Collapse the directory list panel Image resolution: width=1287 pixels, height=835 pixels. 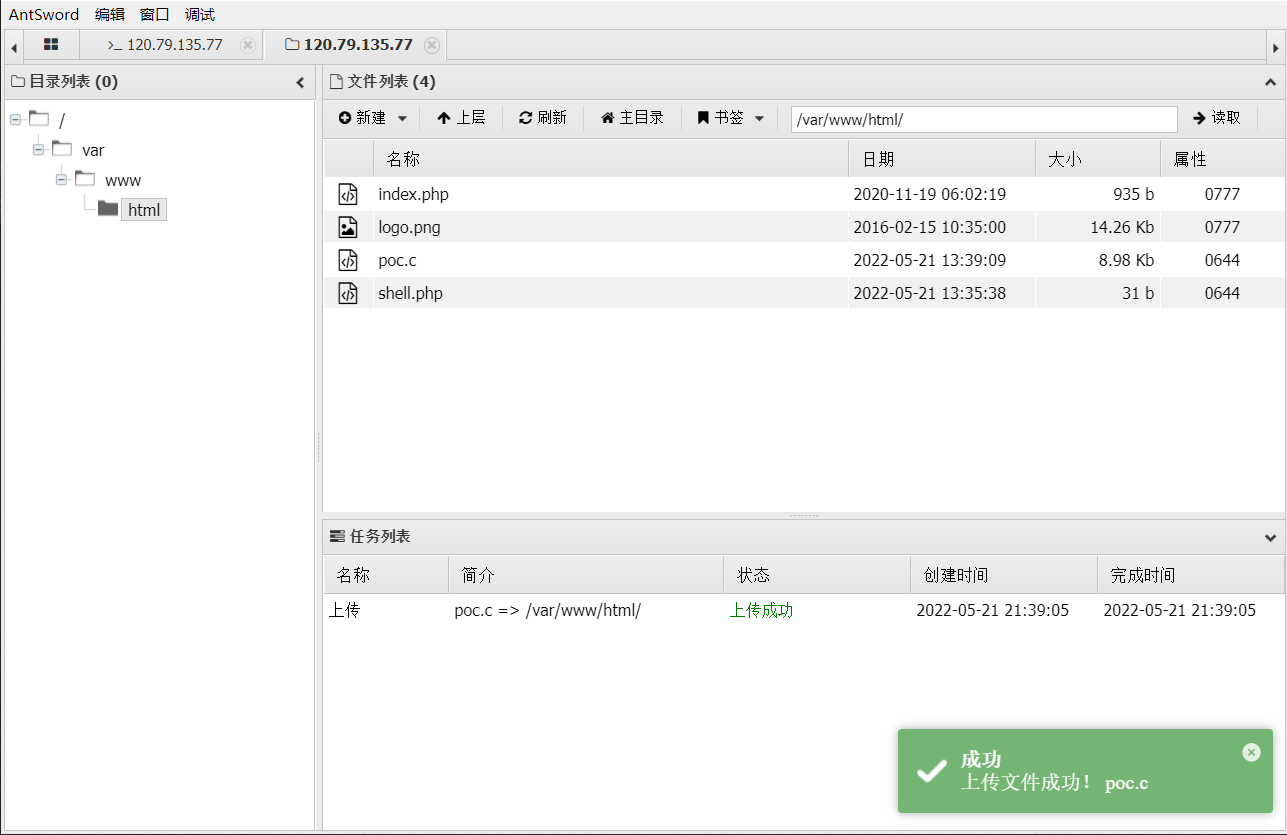(x=300, y=83)
